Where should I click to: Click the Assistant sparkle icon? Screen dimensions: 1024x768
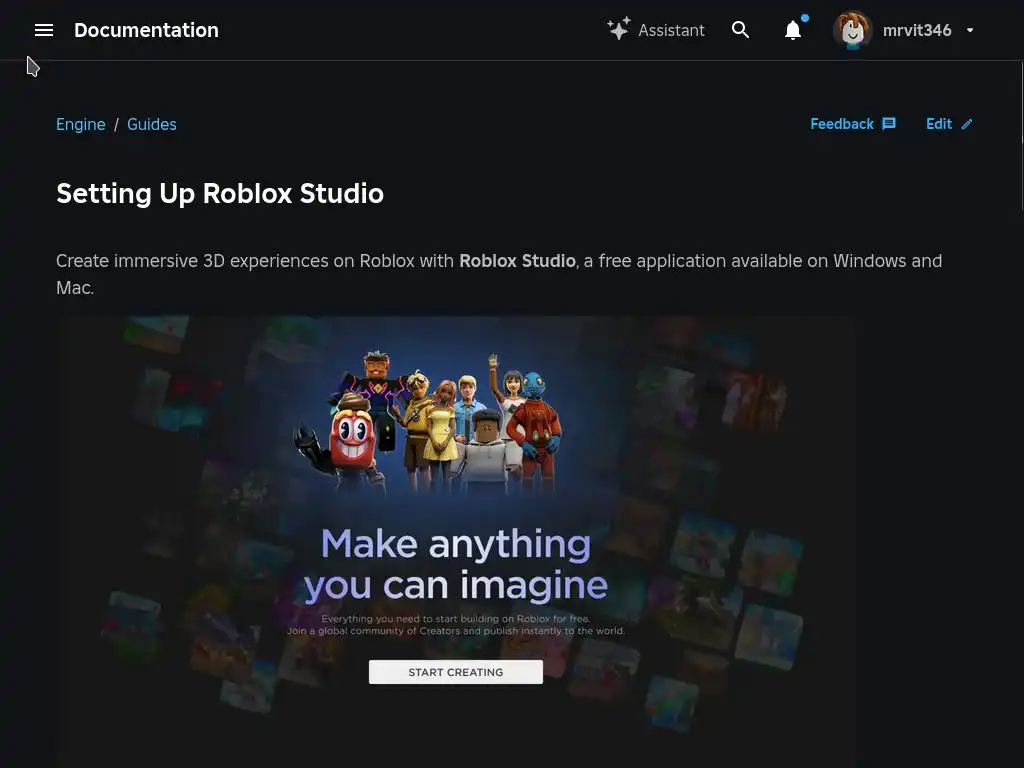pos(618,29)
